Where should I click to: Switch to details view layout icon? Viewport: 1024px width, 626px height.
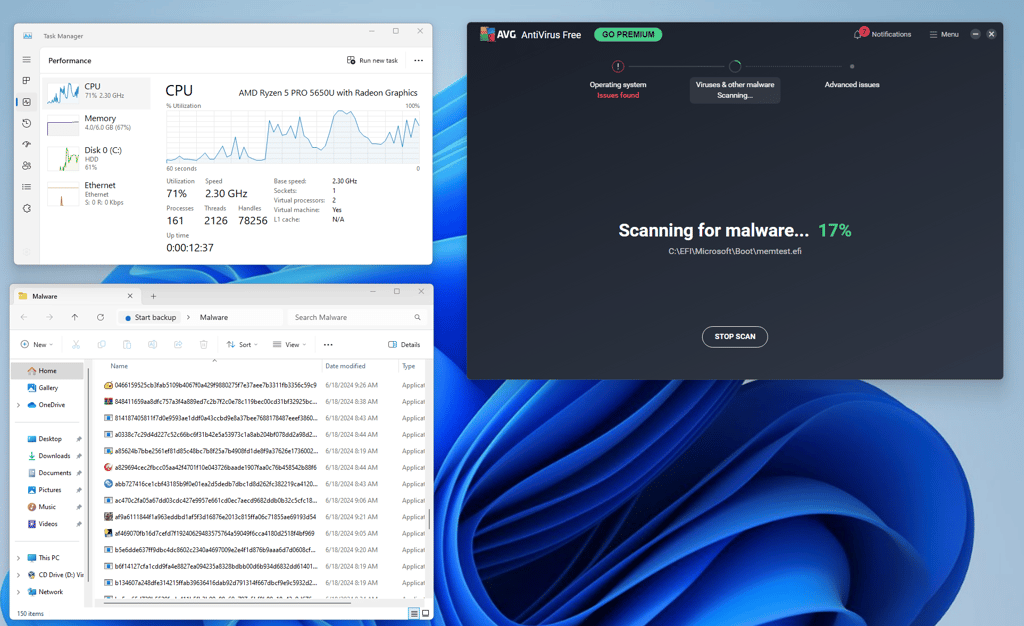(x=413, y=614)
